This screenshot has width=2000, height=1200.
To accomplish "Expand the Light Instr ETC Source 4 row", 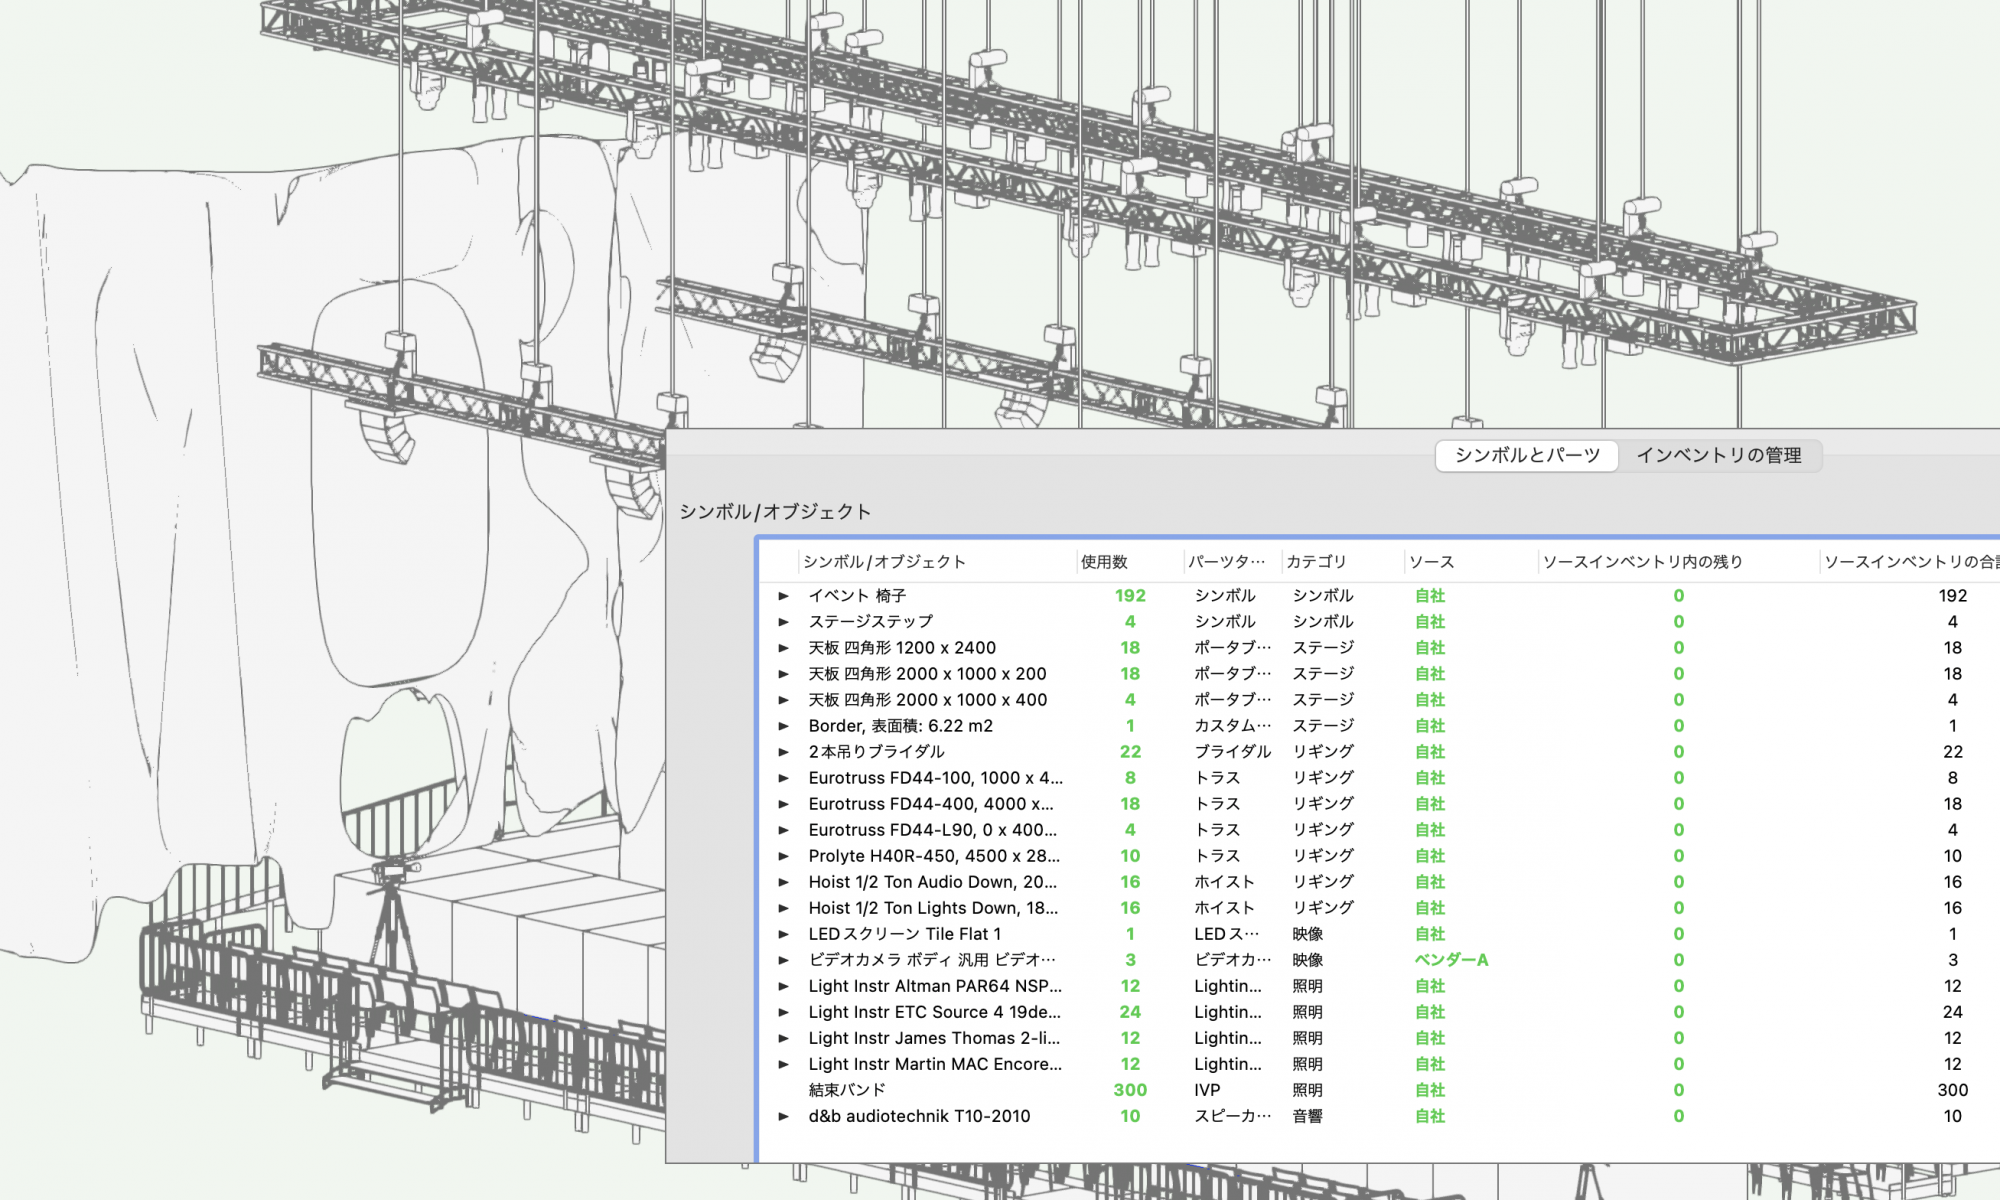I will [784, 1012].
